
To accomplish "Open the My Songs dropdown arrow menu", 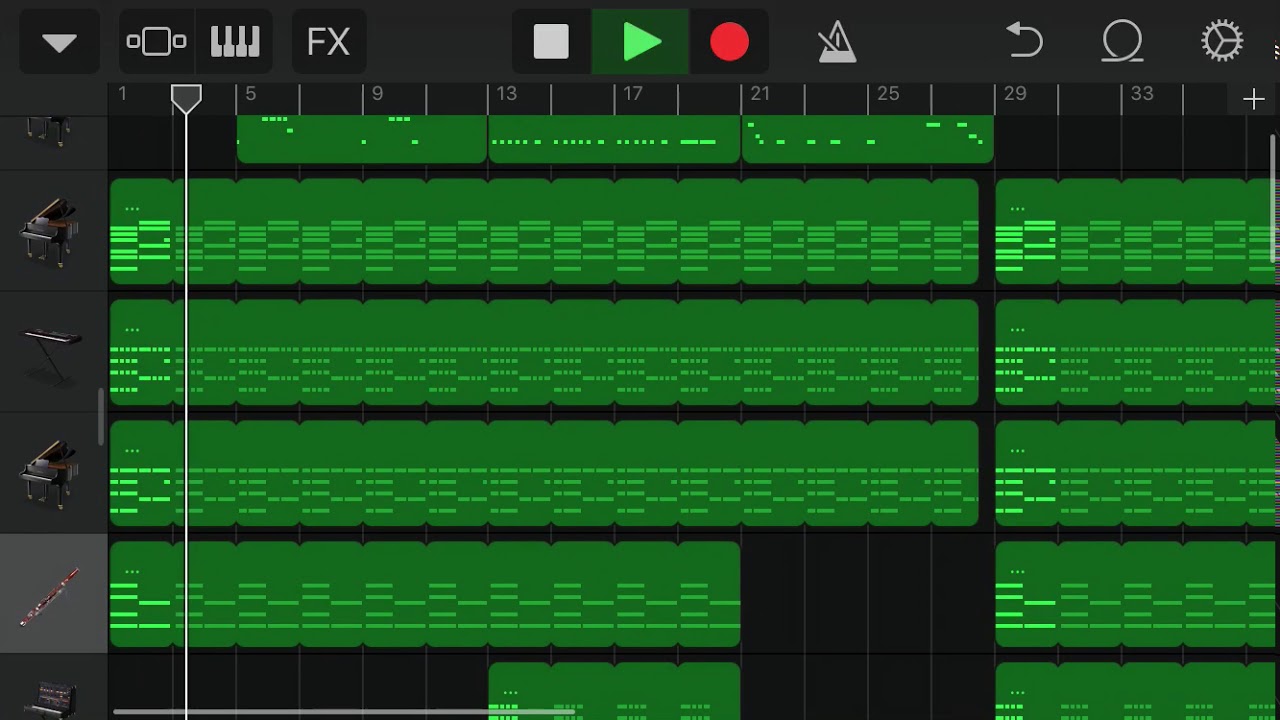I will tap(59, 42).
